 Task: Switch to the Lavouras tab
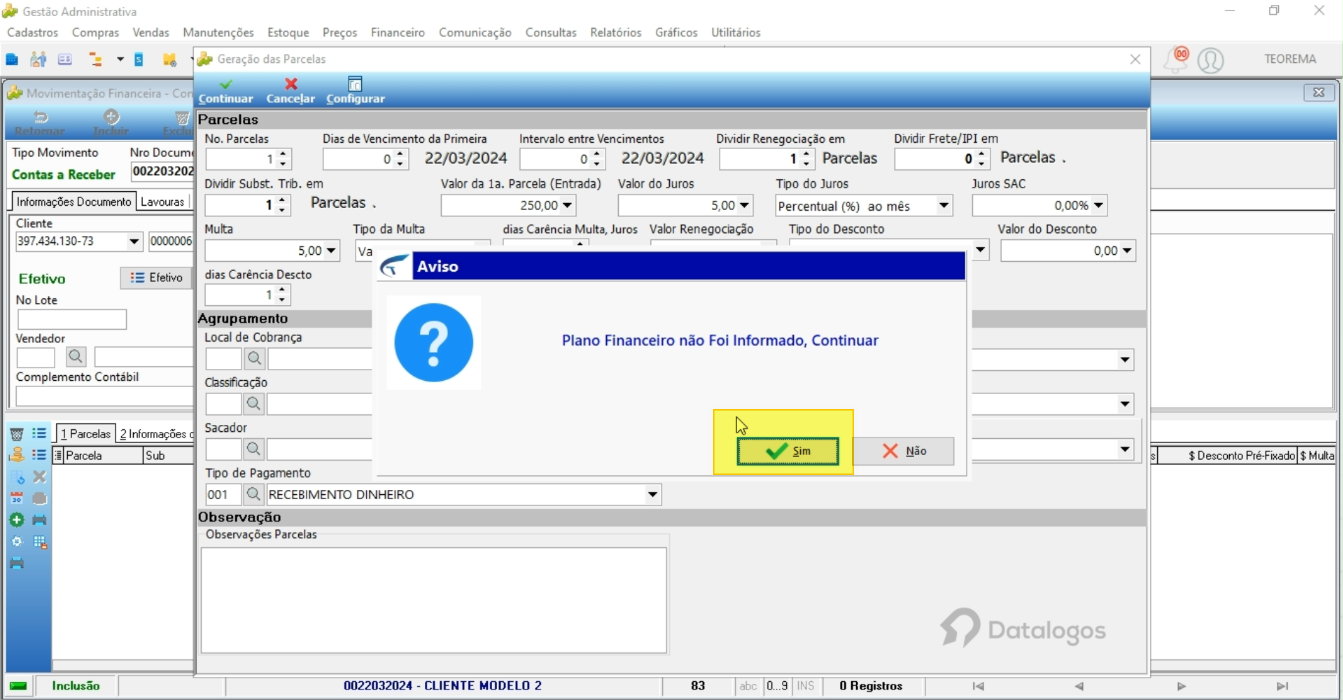[x=162, y=201]
